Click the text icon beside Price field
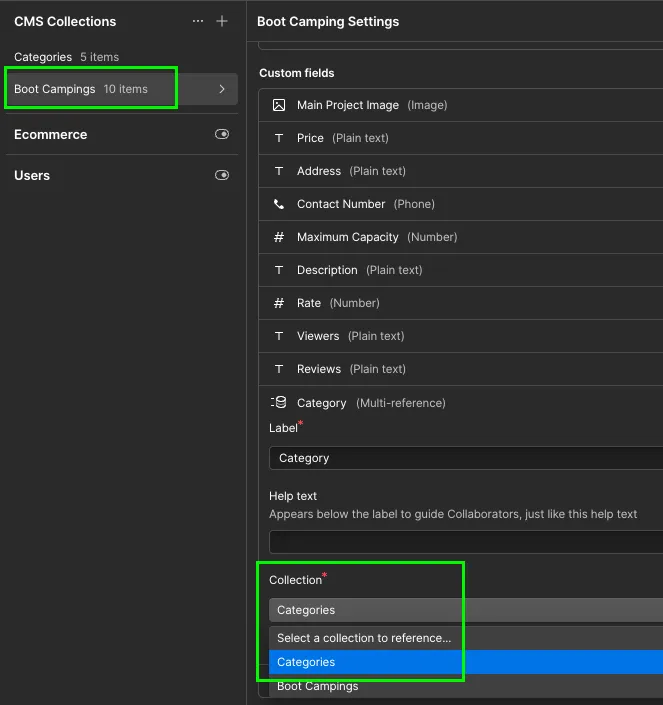 pyautogui.click(x=279, y=138)
